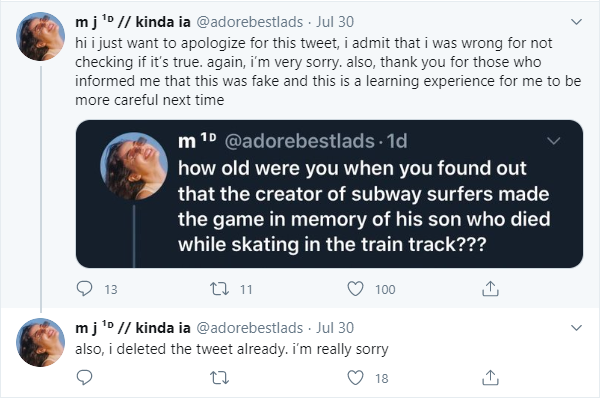This screenshot has width=601, height=398.
Task: Reply to the 'i deleted the tweet' post
Action: (x=84, y=378)
